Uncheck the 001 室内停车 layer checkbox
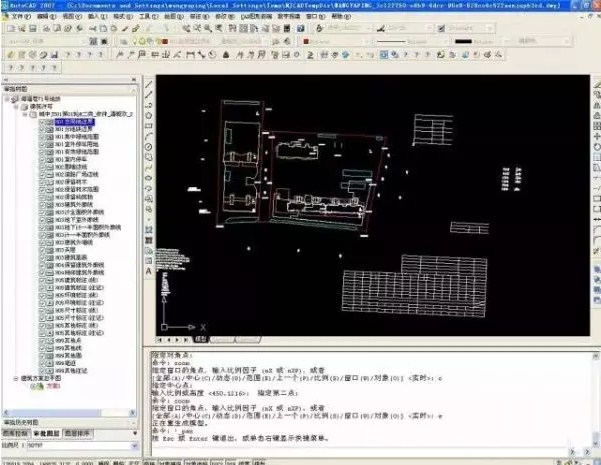The height and width of the screenshot is (465, 601). tap(42, 159)
